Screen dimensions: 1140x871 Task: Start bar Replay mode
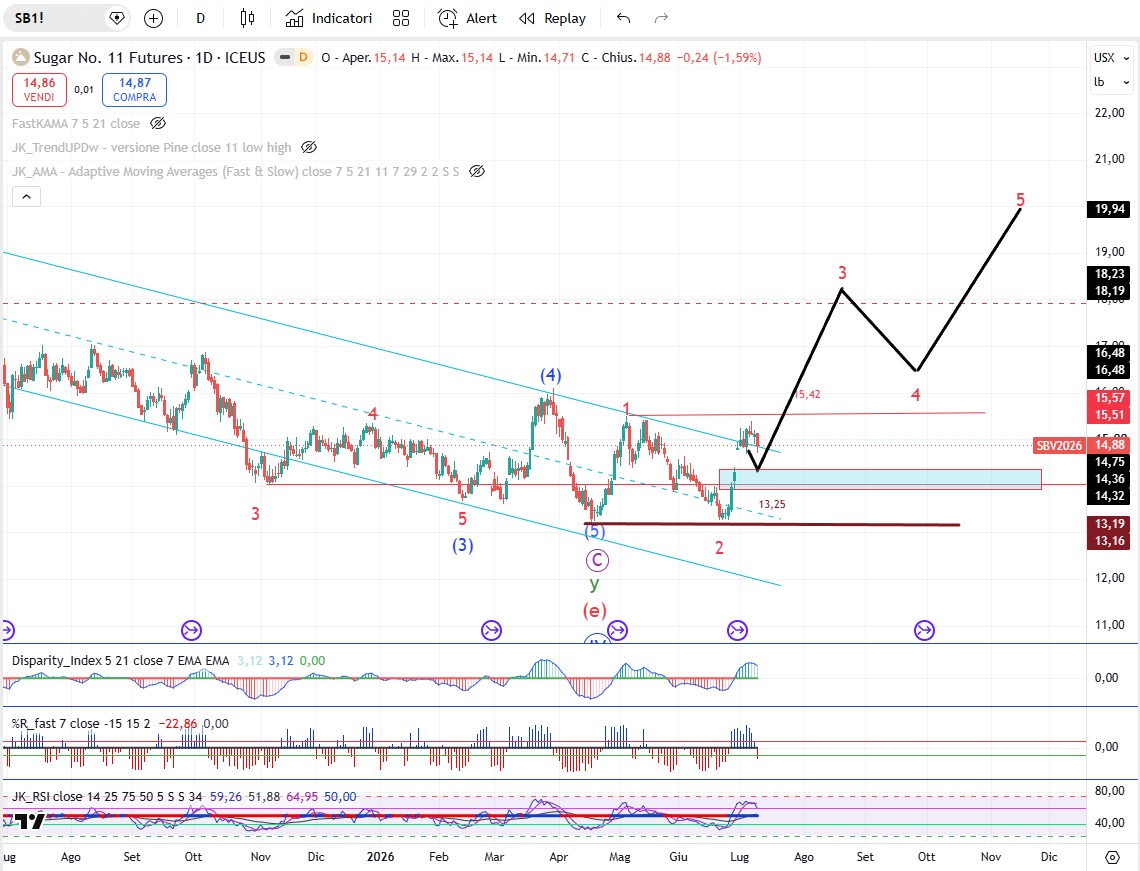point(553,18)
